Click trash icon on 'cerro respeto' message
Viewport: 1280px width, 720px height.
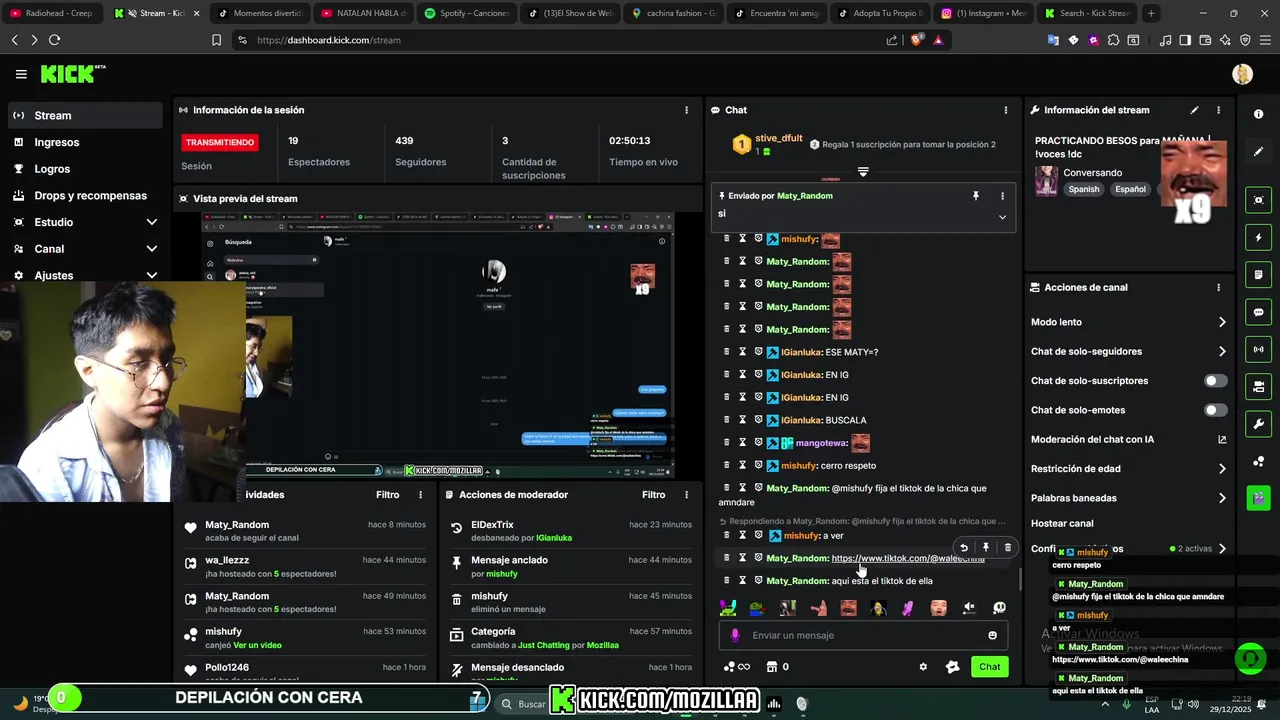point(727,465)
